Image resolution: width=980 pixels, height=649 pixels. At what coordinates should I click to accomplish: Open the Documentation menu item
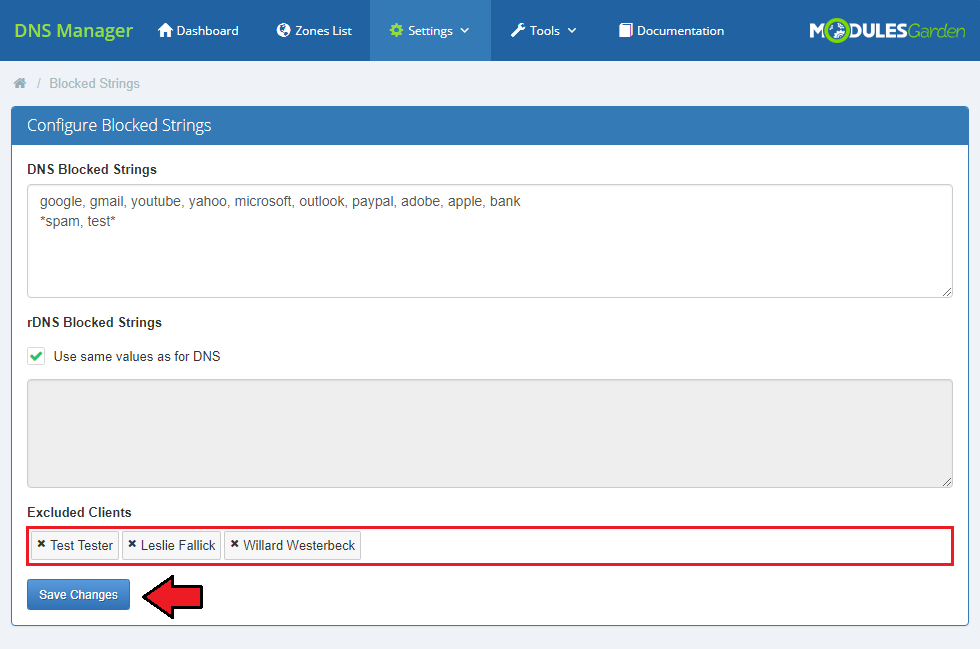tap(680, 31)
